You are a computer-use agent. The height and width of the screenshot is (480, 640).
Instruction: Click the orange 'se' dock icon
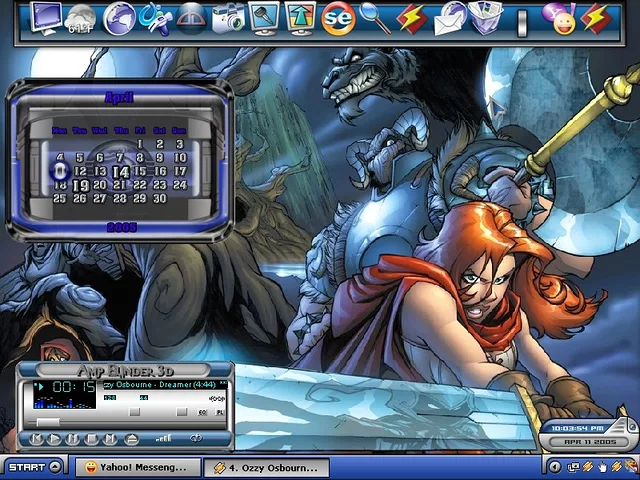tap(339, 18)
